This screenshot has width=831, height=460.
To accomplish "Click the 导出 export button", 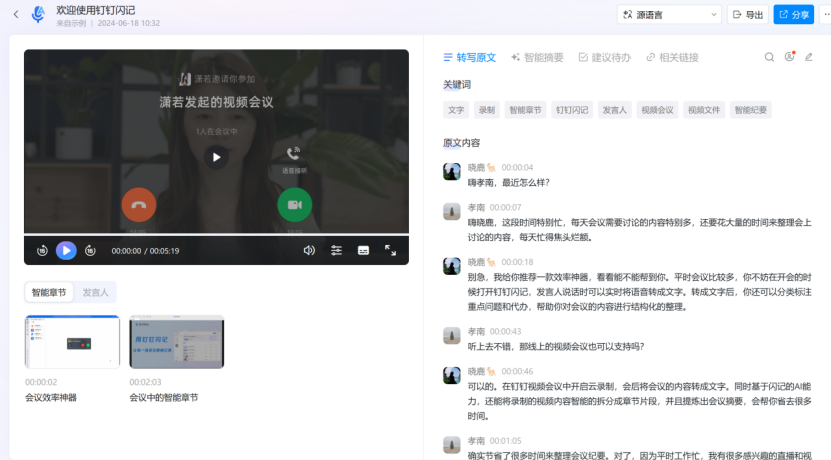I will pyautogui.click(x=748, y=14).
